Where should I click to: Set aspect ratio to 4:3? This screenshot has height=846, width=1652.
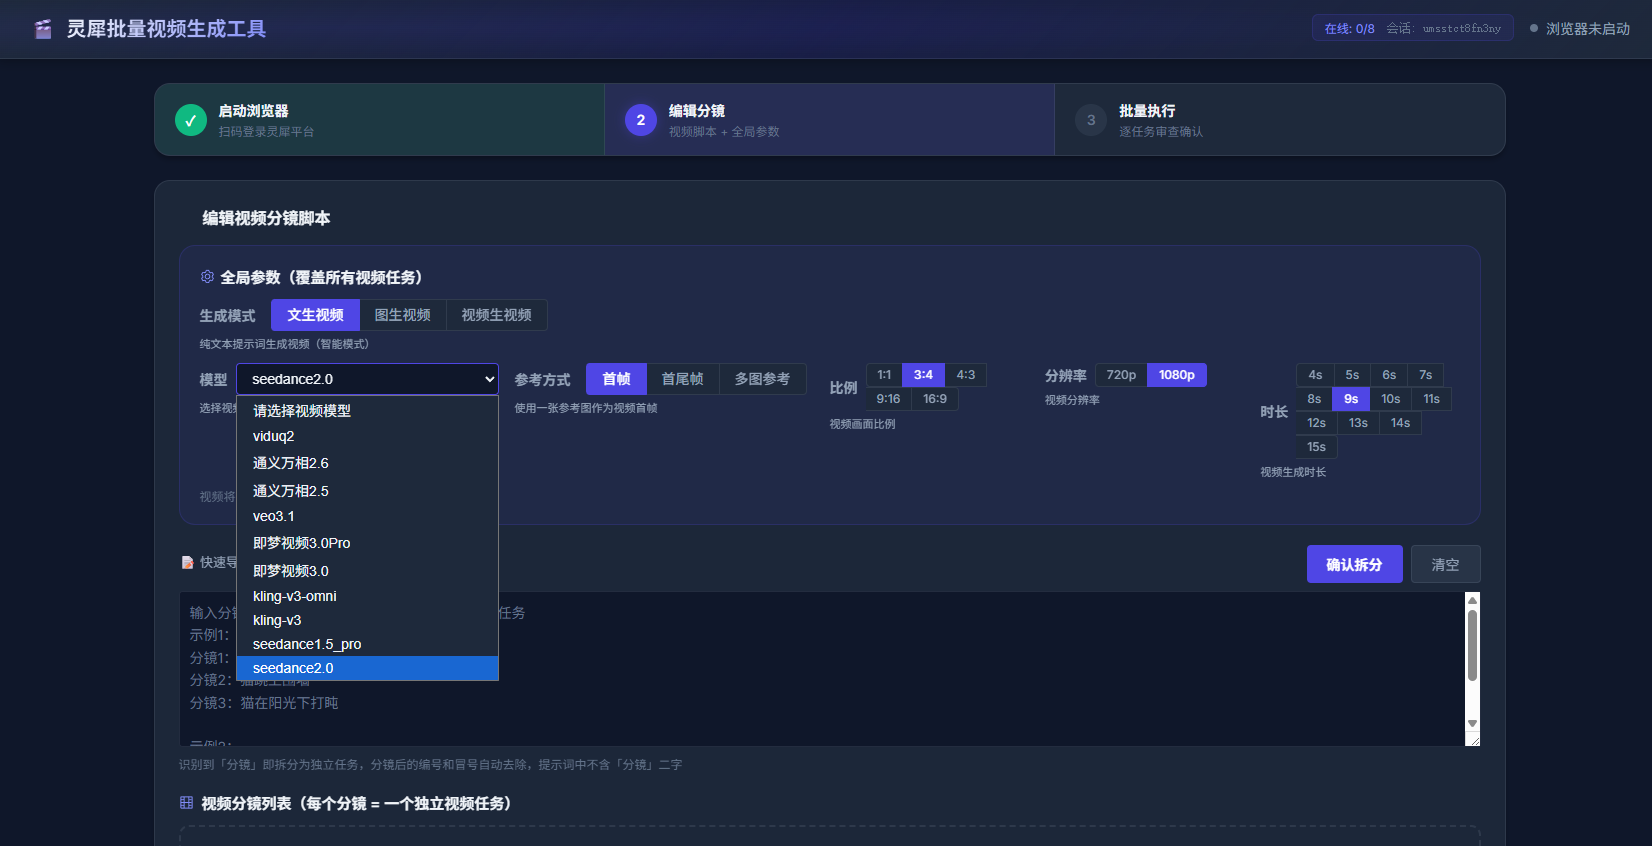[x=966, y=375]
